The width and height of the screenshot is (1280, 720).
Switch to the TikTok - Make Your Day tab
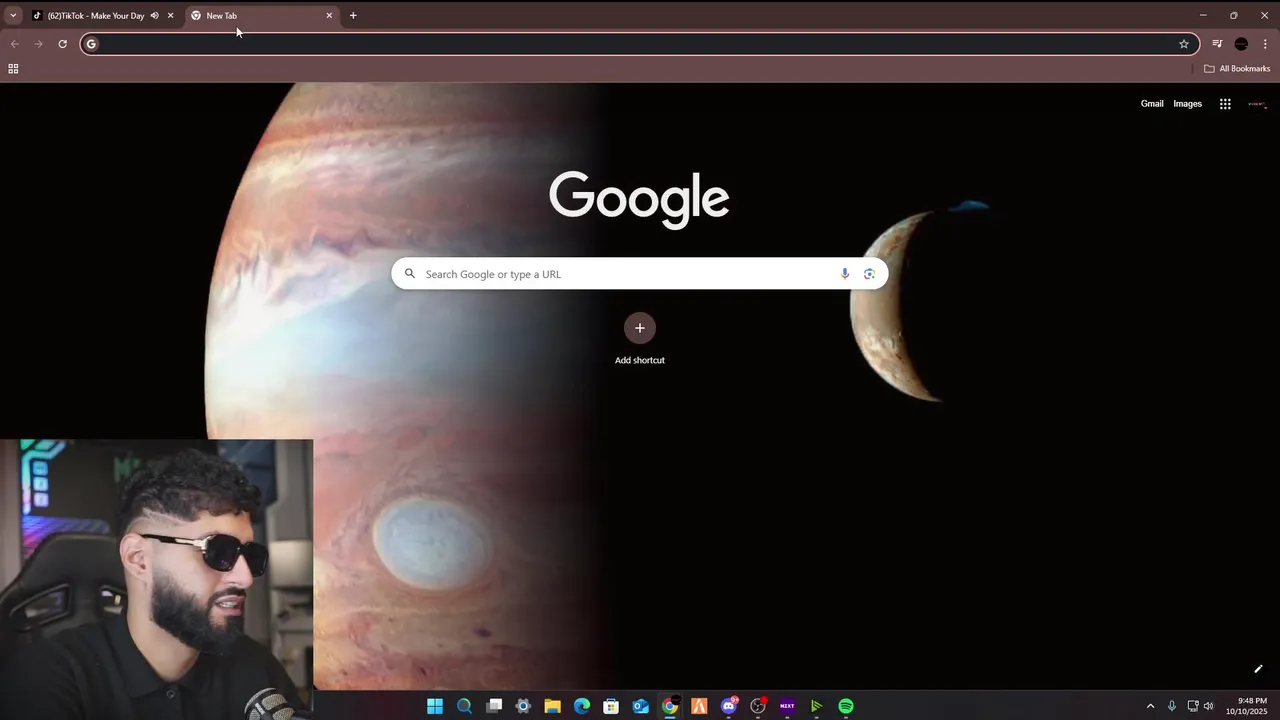[96, 16]
